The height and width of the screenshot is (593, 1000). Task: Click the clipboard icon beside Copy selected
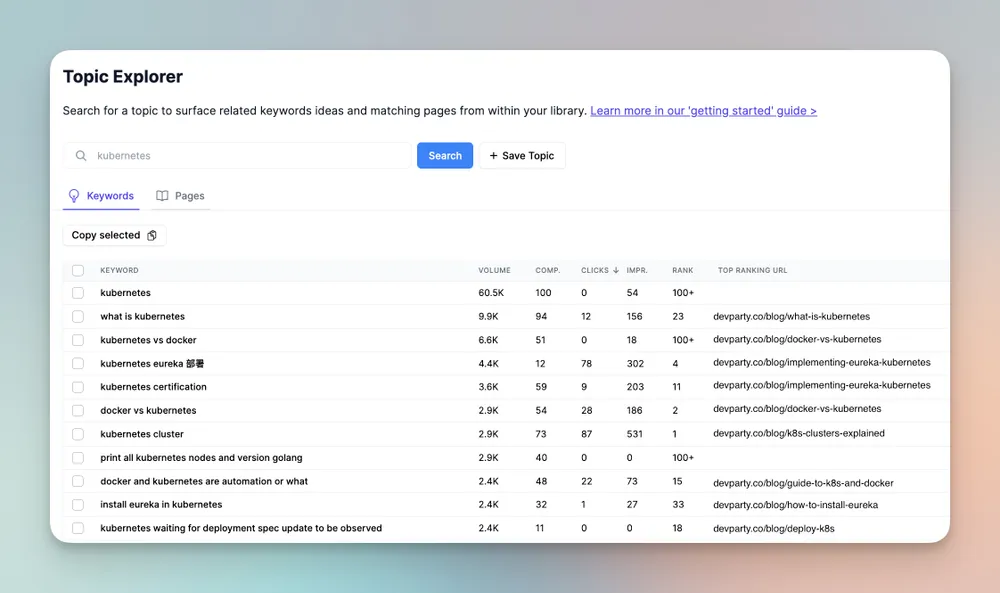click(152, 236)
